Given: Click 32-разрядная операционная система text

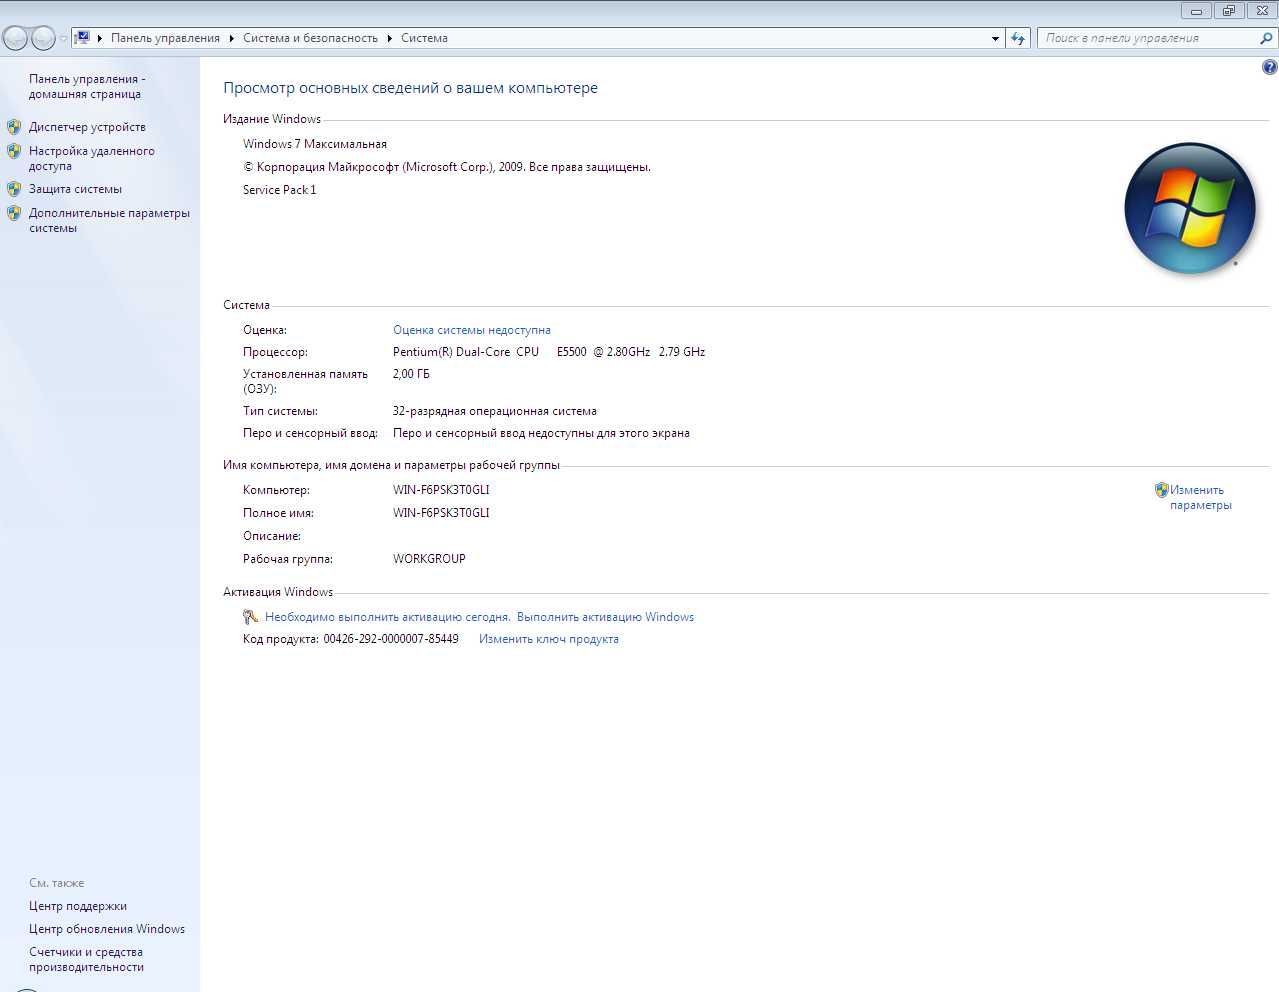Looking at the screenshot, I should click(x=495, y=411).
